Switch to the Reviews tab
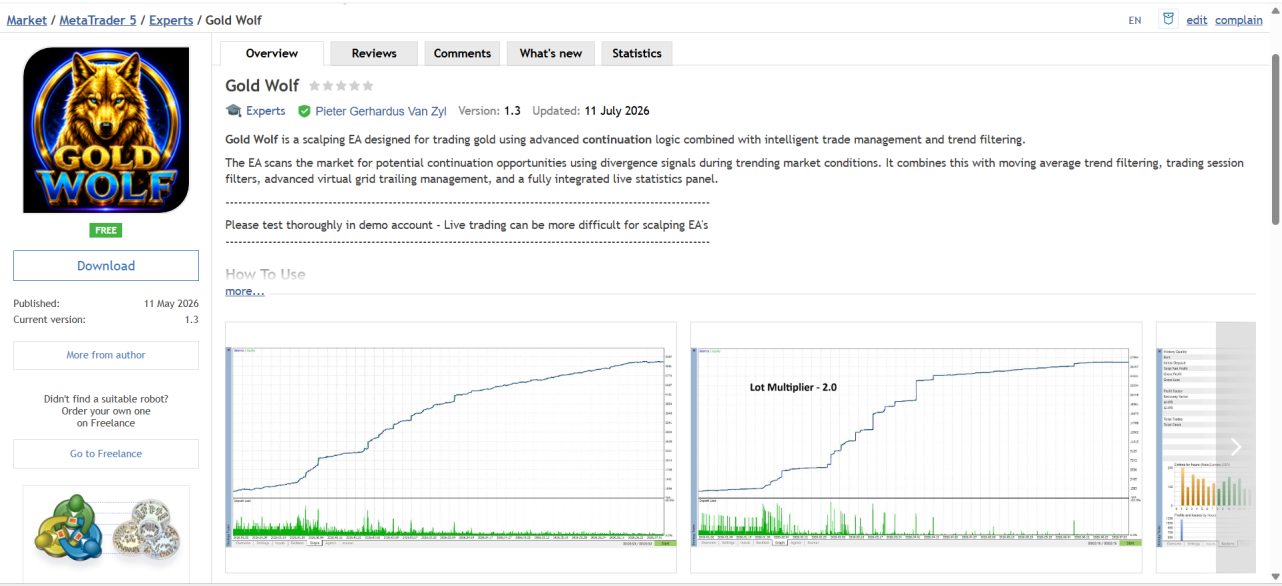Viewport: 1282px width, 586px height. (x=374, y=53)
